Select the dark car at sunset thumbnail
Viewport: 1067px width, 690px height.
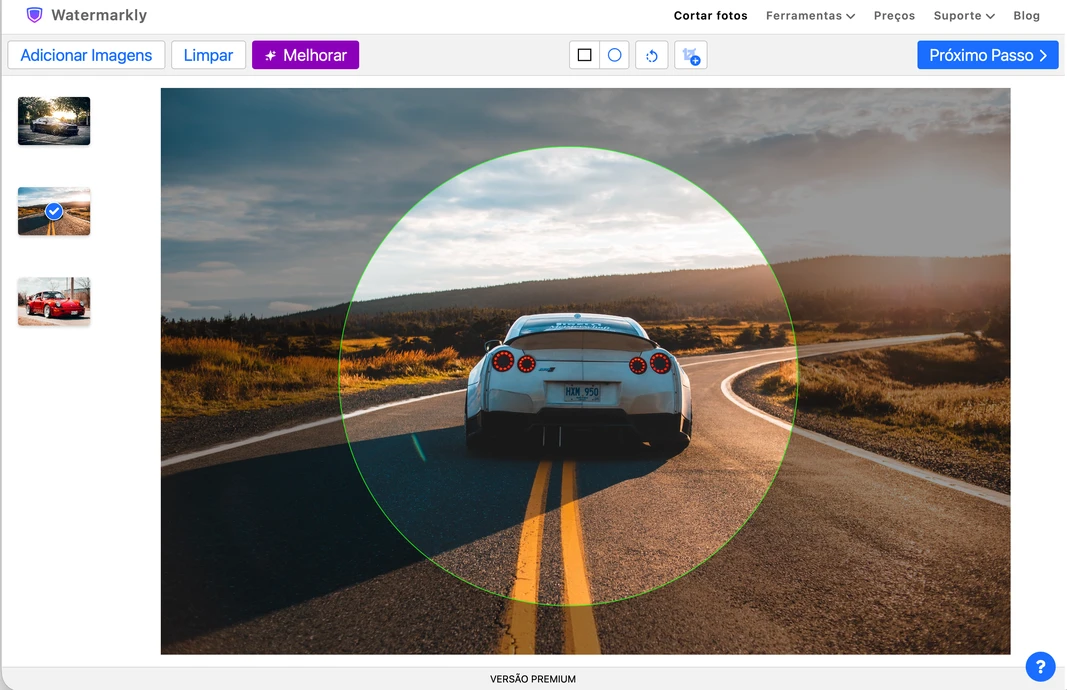54,121
